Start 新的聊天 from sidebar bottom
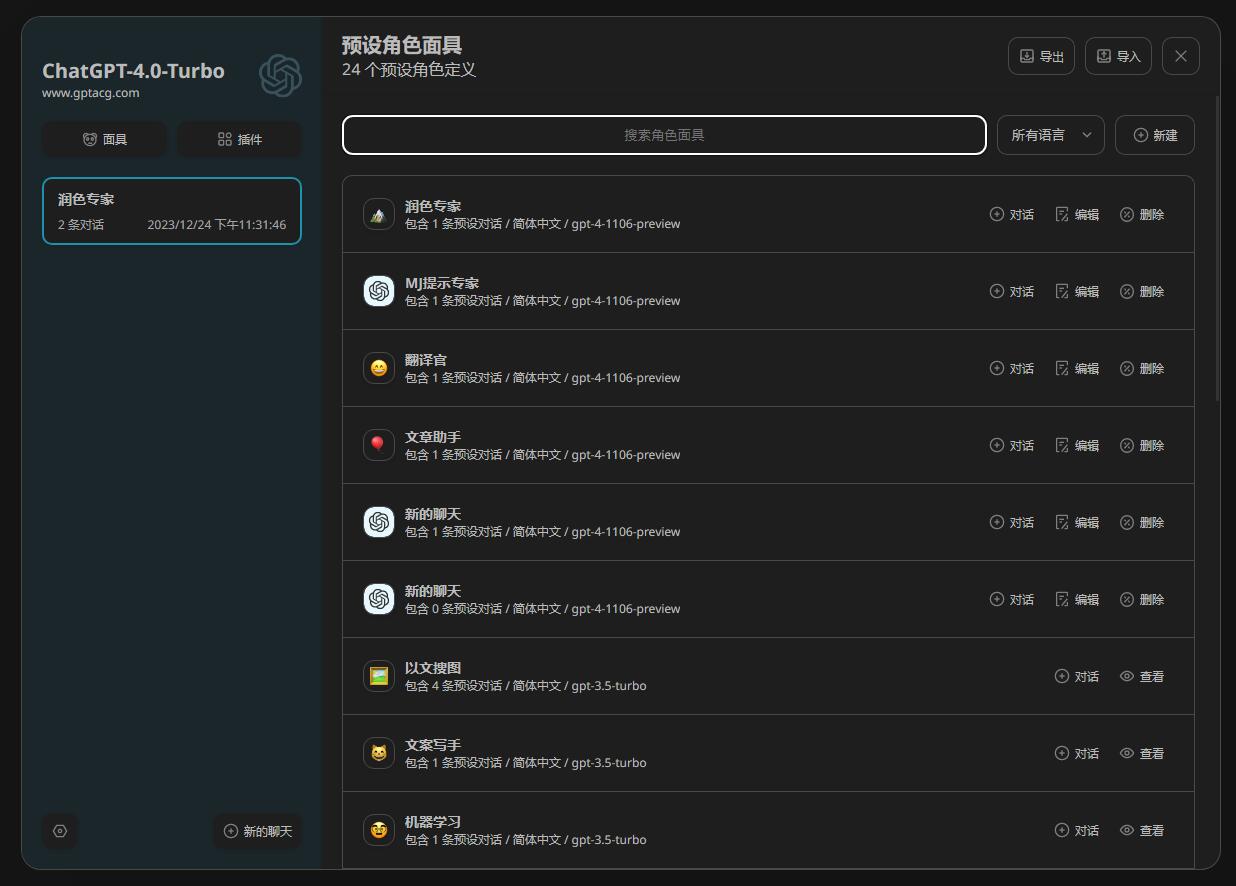The image size is (1236, 886). click(x=257, y=831)
